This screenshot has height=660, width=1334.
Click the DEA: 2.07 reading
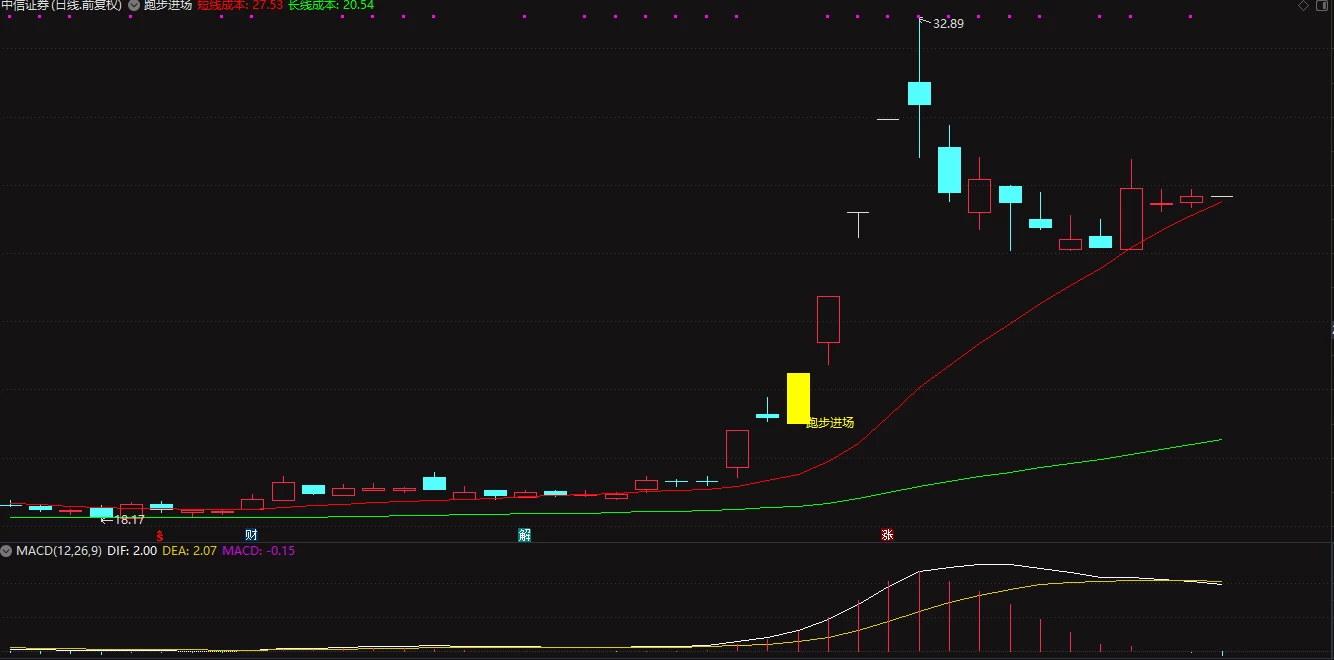(x=189, y=551)
